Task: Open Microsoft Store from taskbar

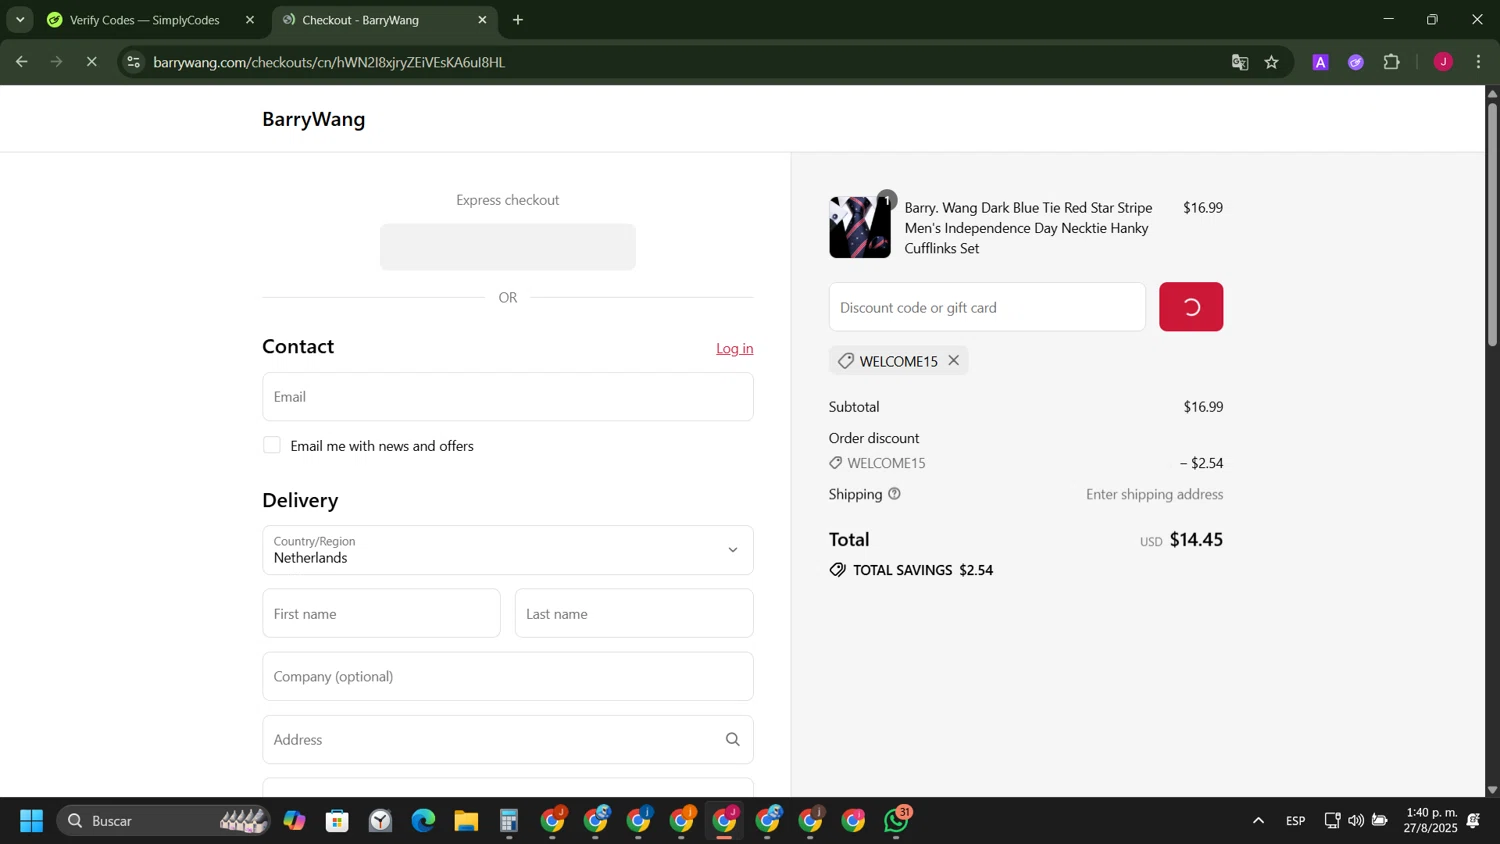Action: pos(337,821)
